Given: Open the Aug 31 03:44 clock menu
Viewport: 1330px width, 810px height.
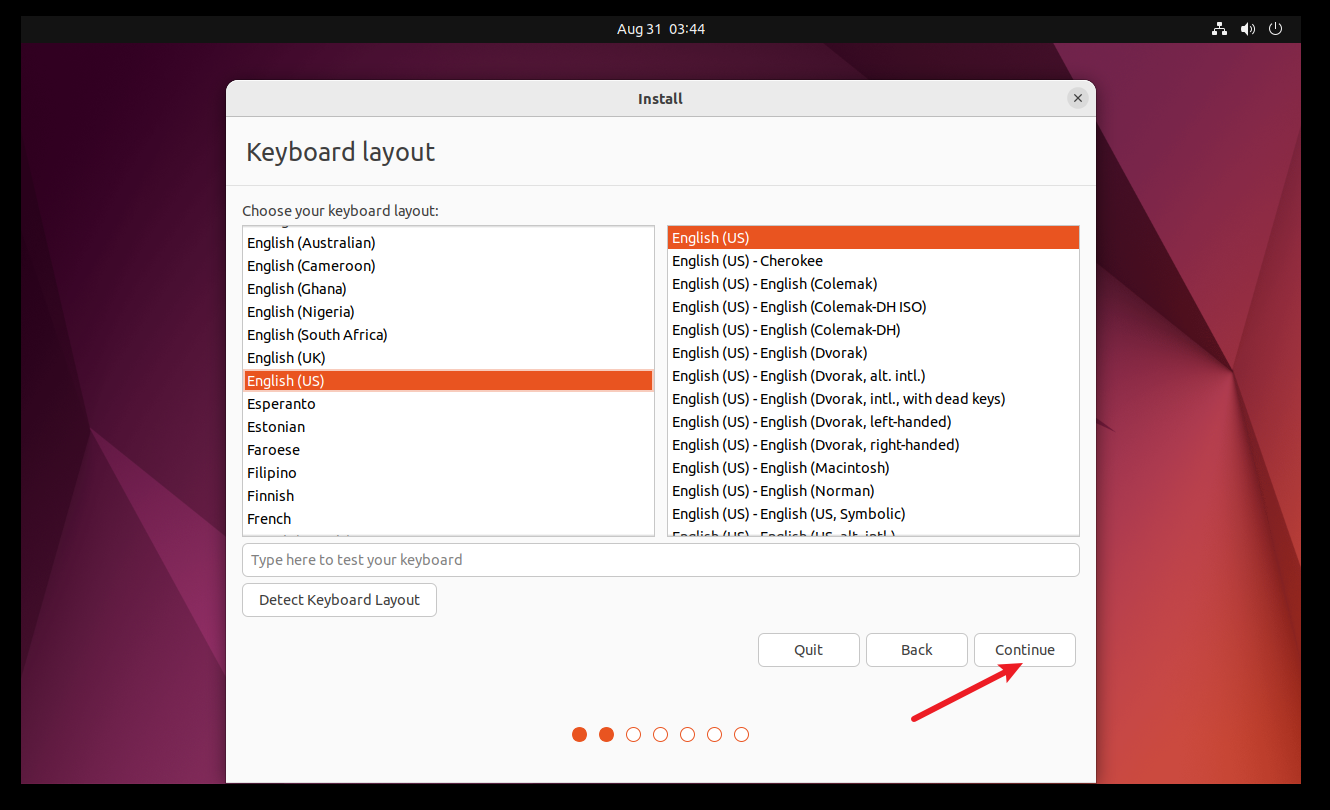Looking at the screenshot, I should tap(661, 29).
